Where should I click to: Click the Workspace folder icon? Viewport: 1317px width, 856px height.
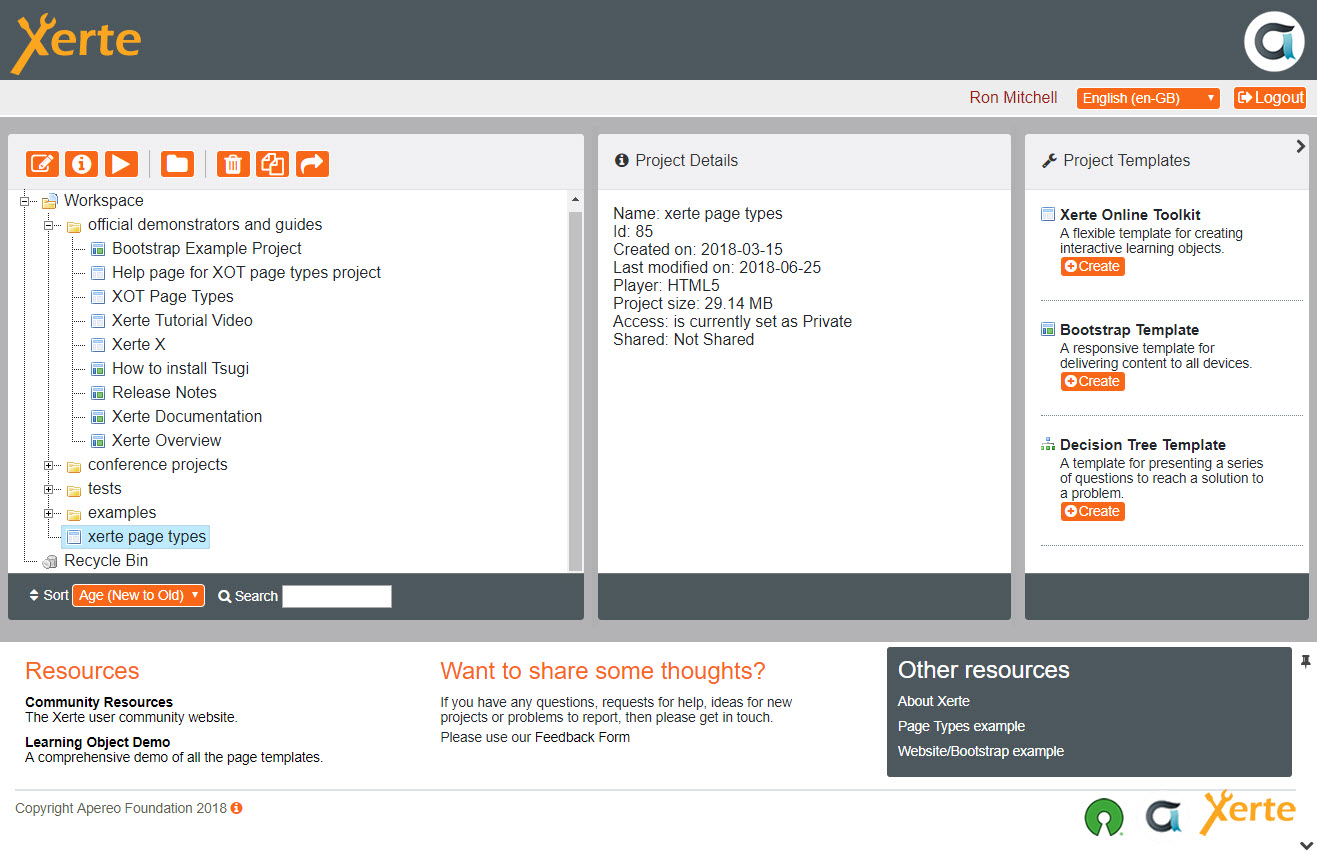[50, 201]
